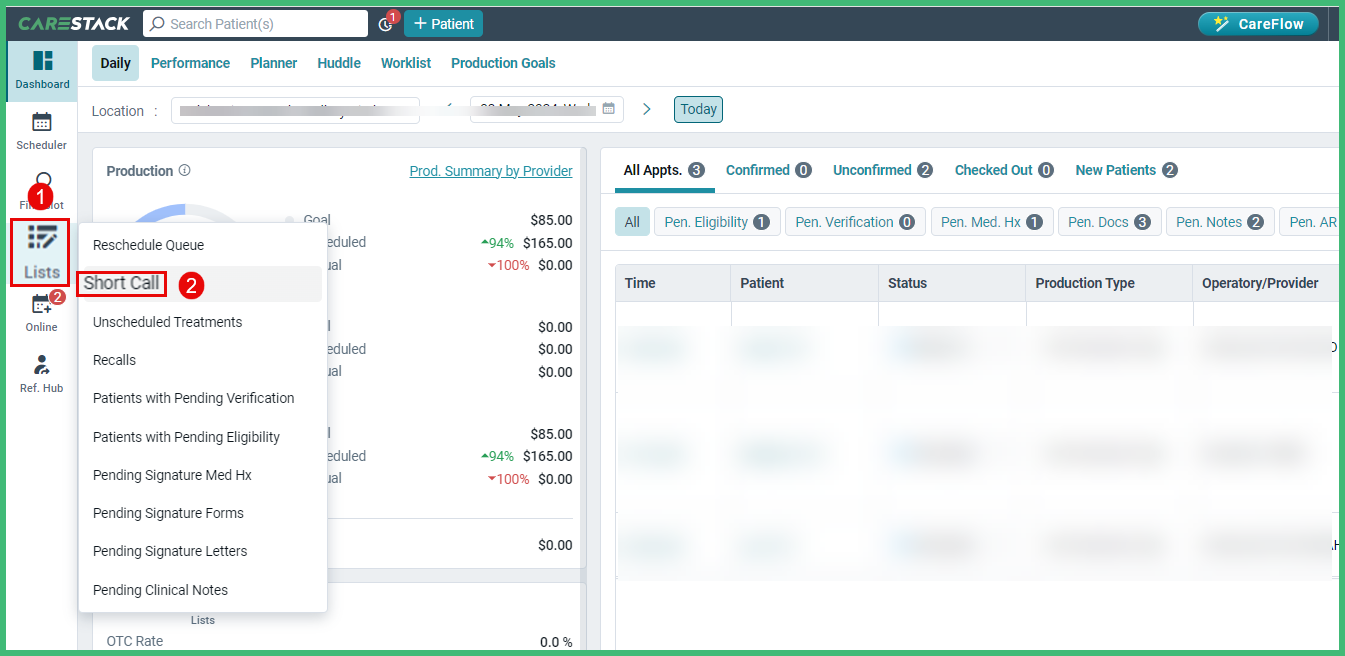
Task: Select the Lists icon in the sidebar
Action: (x=40, y=252)
